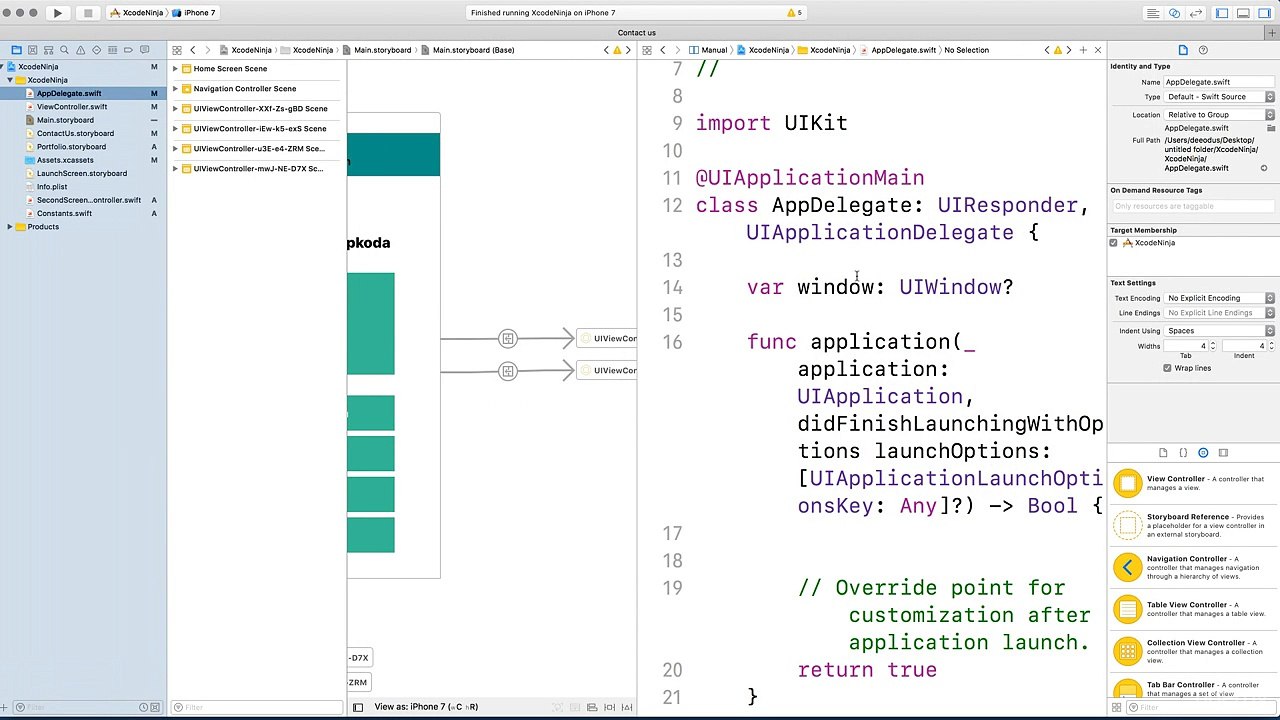This screenshot has height=720, width=1280.
Task: Select ViewController.swift in navigator
Action: coord(72,107)
